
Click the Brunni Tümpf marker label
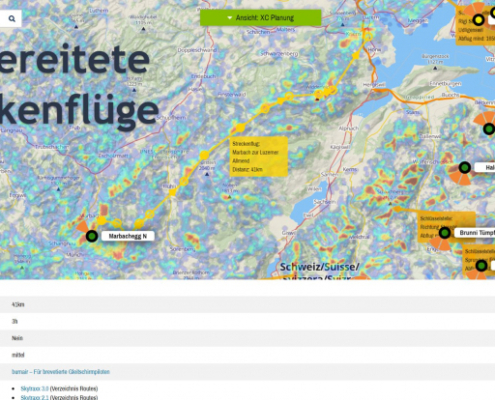[x=476, y=233]
